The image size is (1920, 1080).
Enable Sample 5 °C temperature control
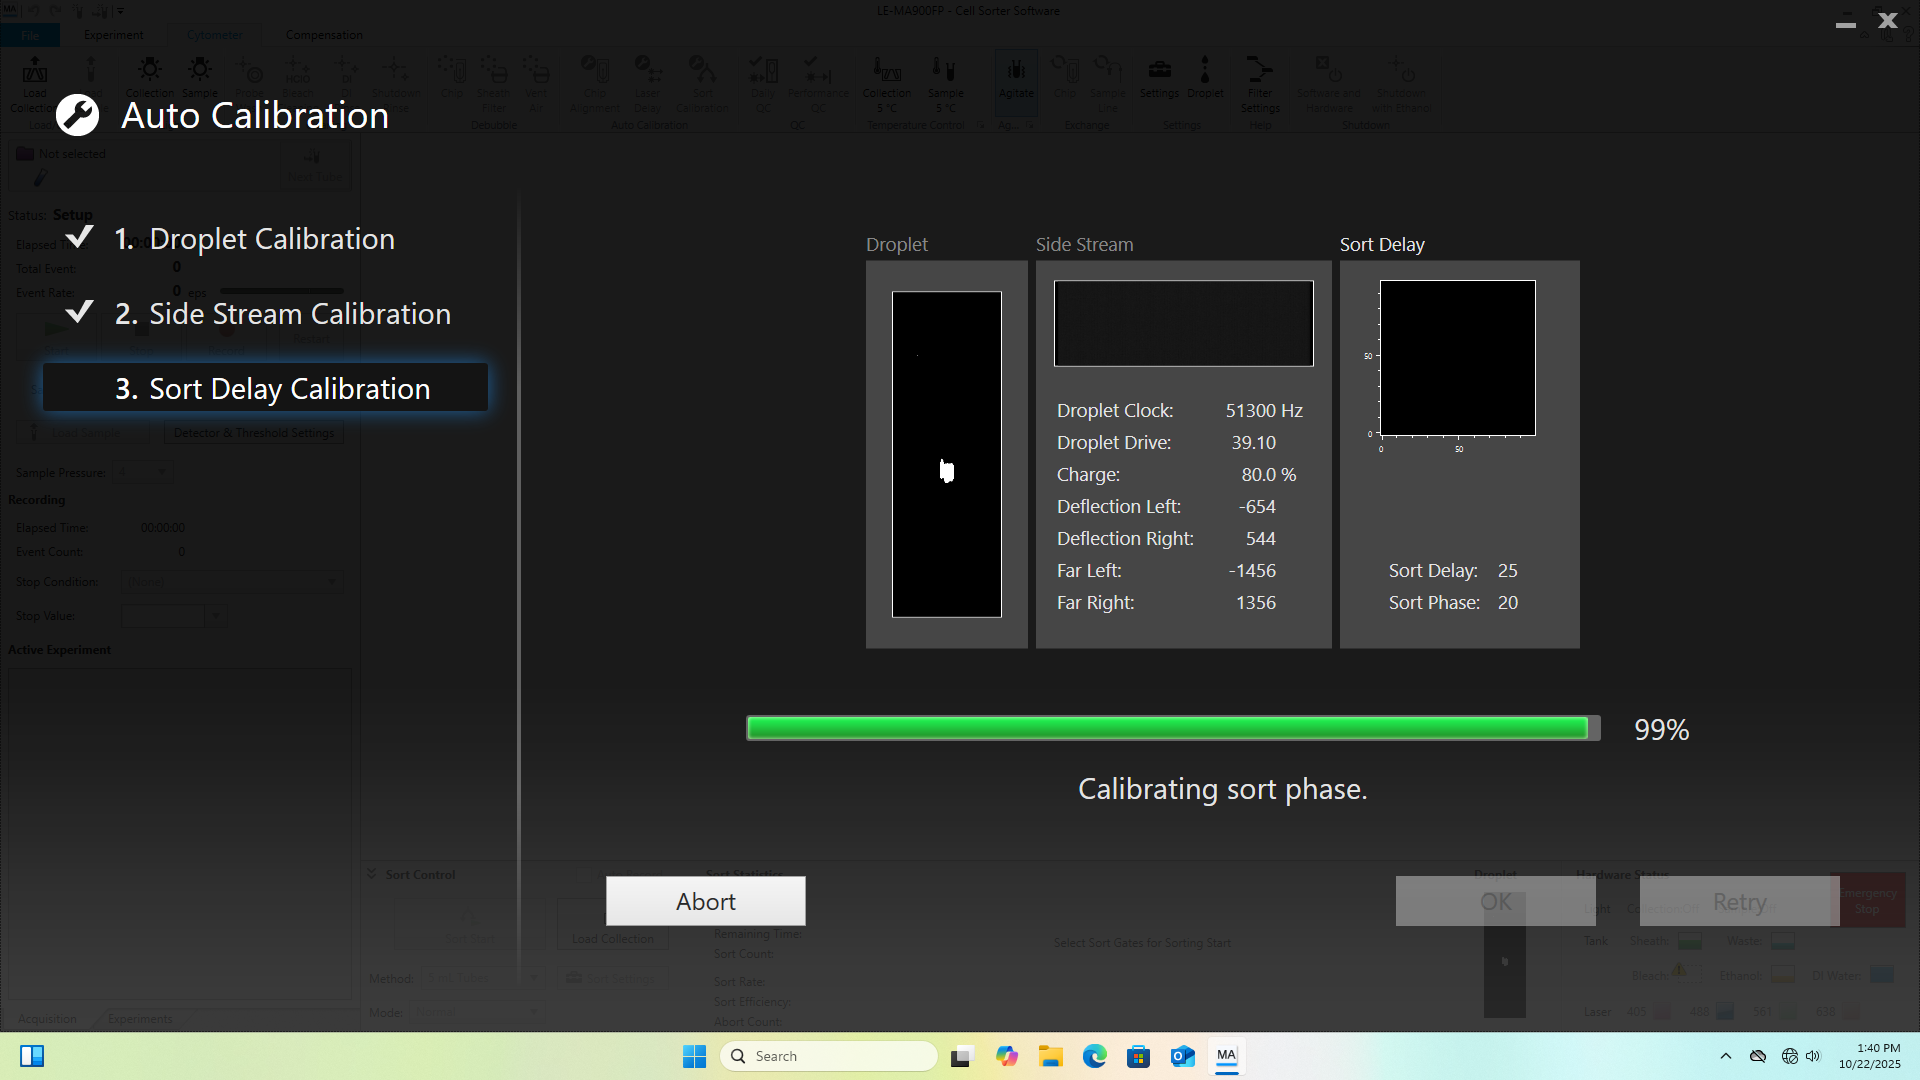click(x=944, y=84)
